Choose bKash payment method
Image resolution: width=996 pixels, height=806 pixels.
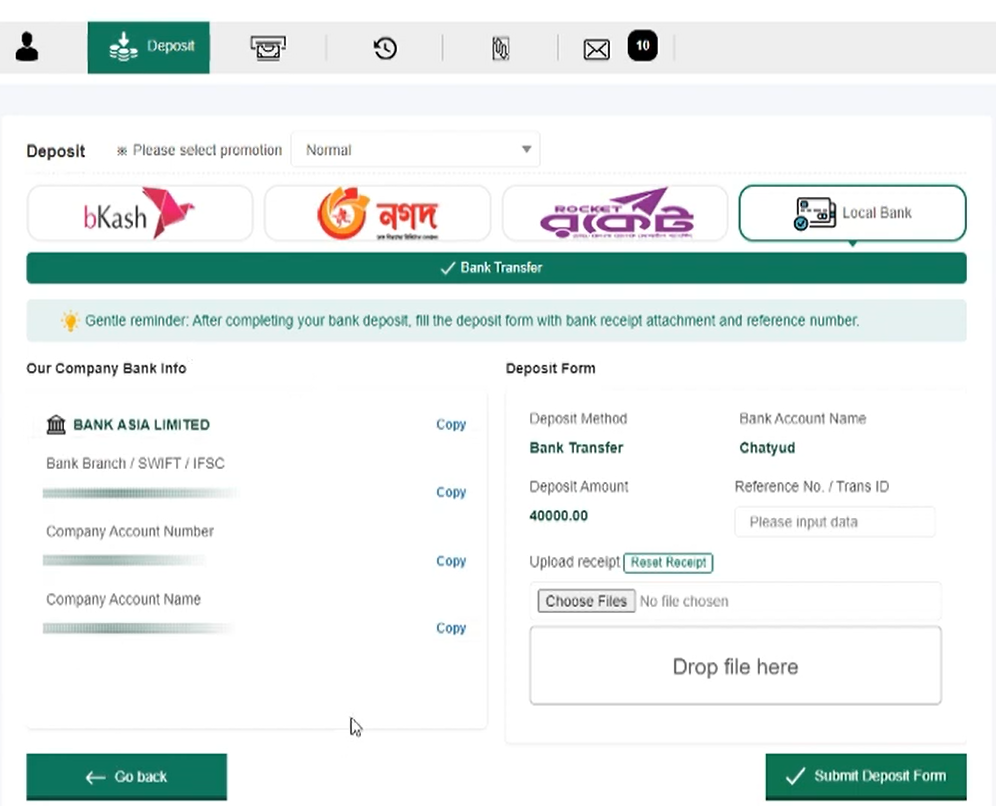pos(140,213)
